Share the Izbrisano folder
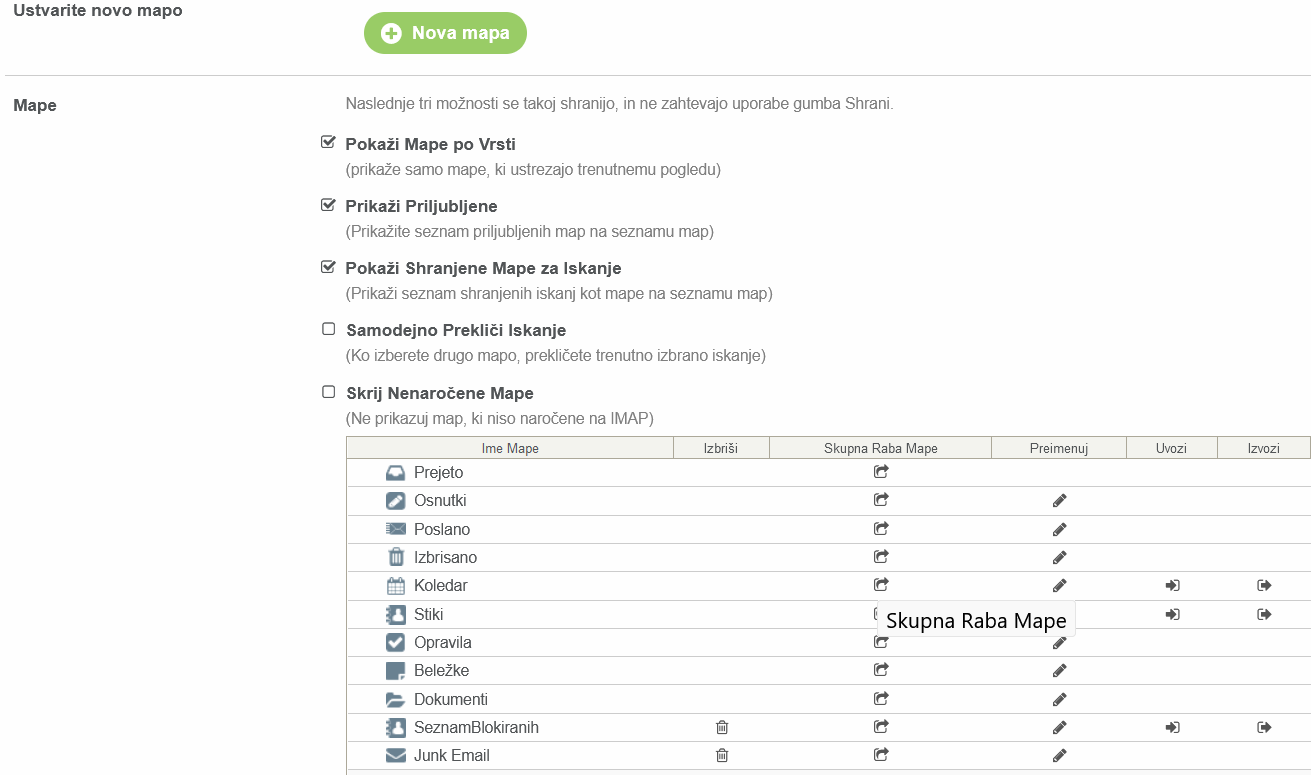 pos(881,556)
